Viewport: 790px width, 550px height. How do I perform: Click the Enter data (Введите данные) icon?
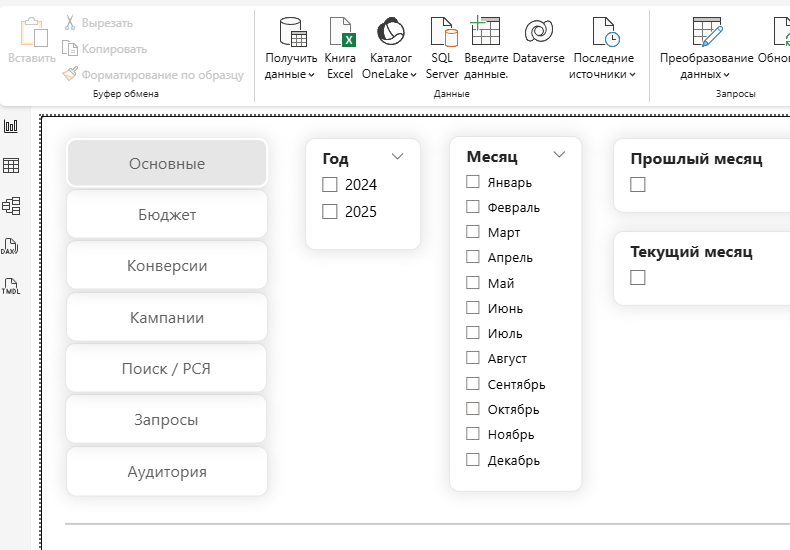point(485,31)
